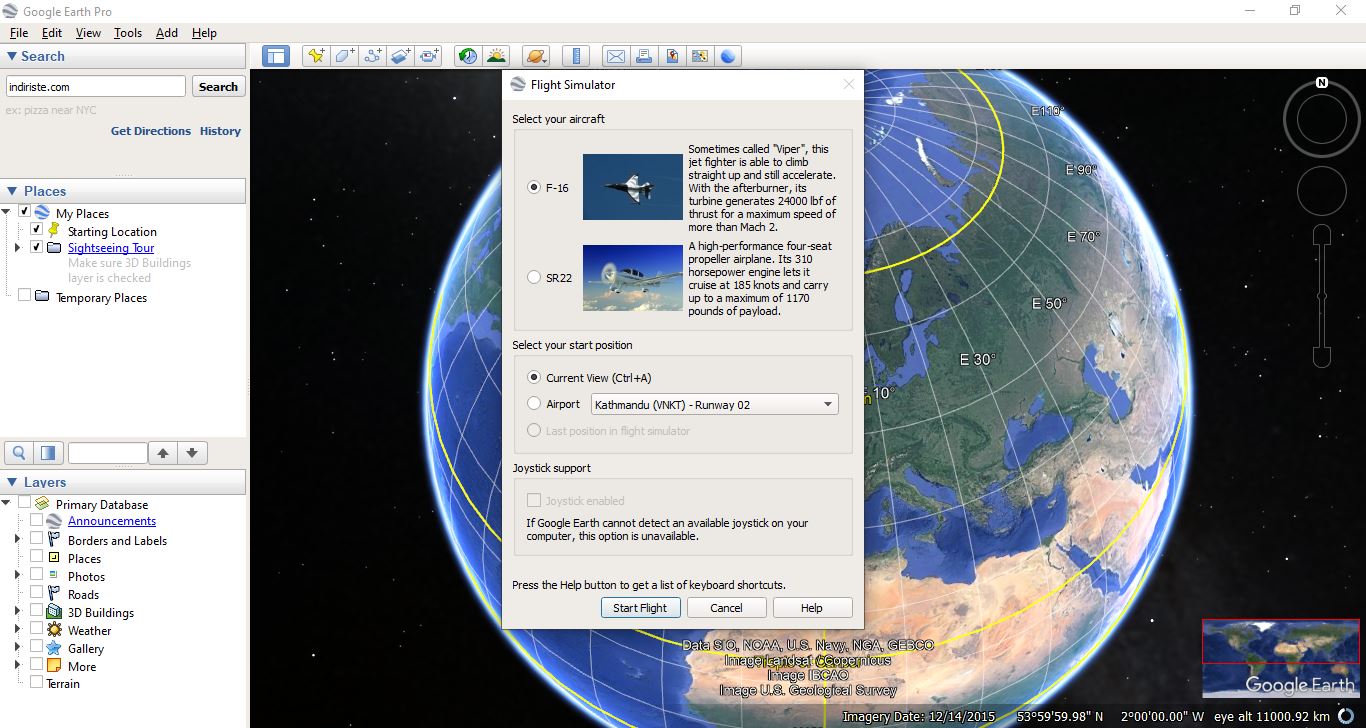Uncheck the Starting Location checkbox
Screen dimensions: 1366x728
(37, 230)
